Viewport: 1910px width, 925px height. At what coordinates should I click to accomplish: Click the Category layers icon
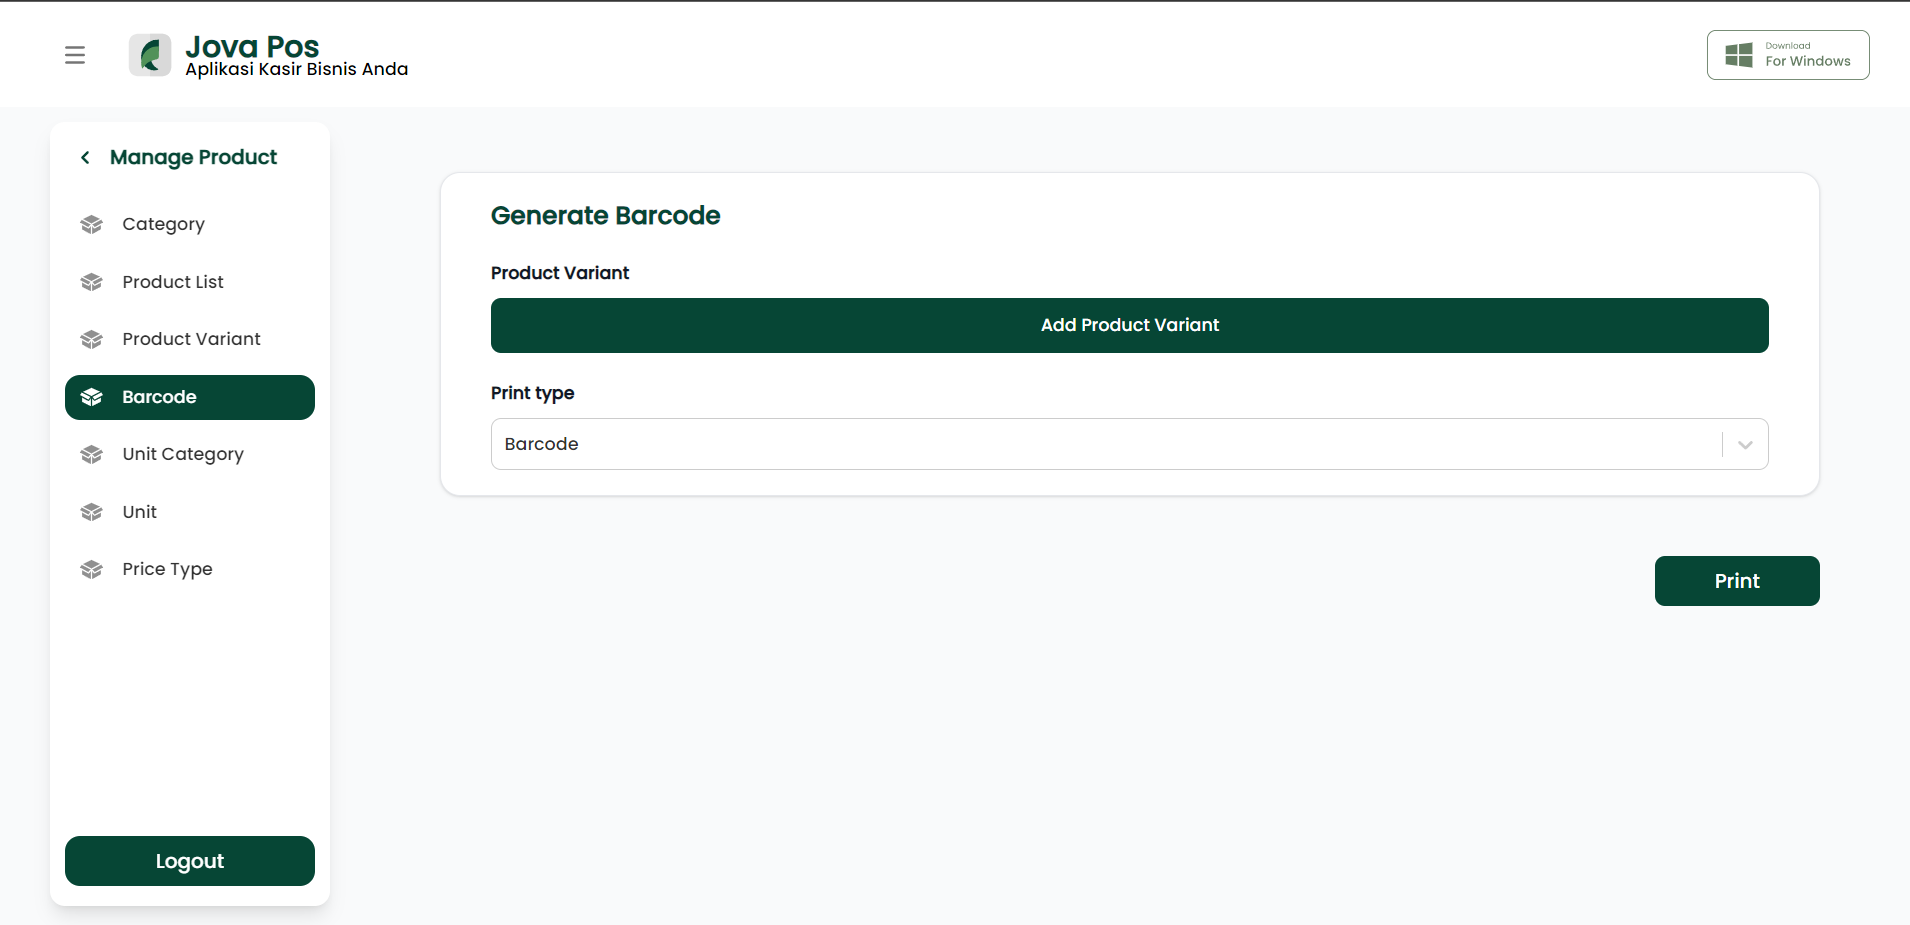(92, 224)
